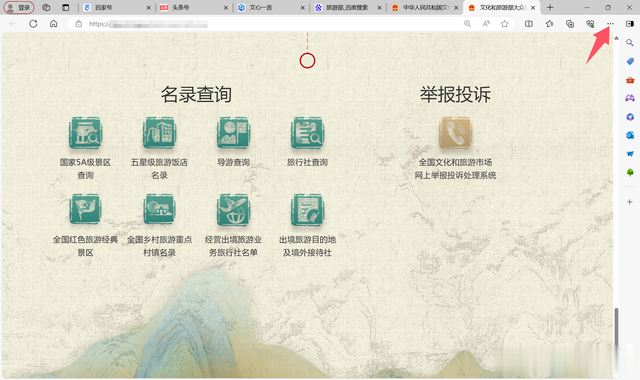Open 全国文化和旅游市场网上举报投诉处理系统 link
The image size is (640, 380).
455,169
